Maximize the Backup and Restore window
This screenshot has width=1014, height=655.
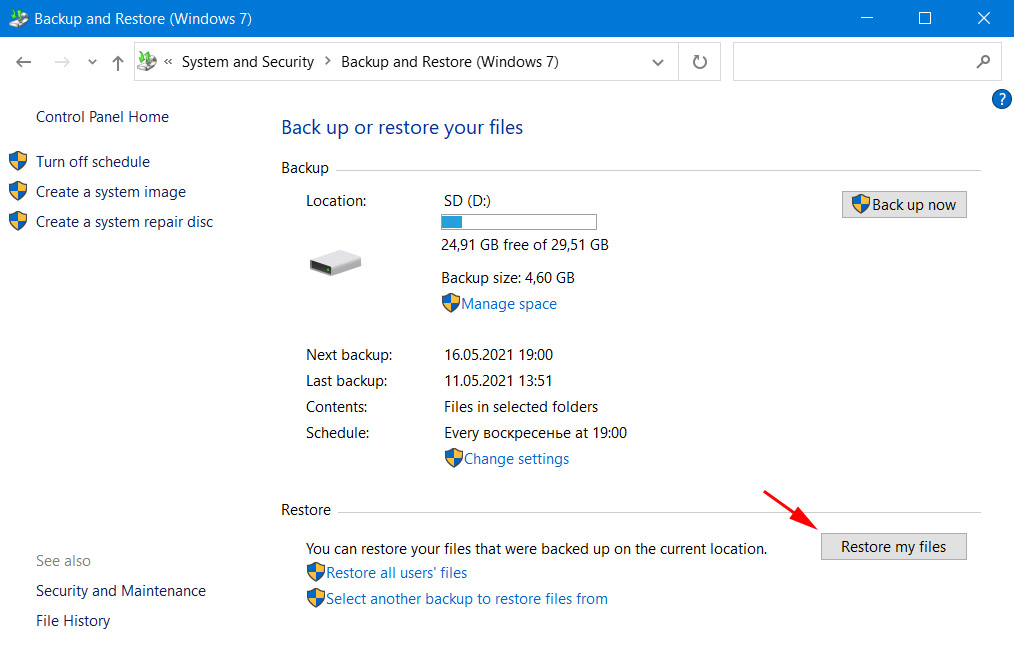point(925,18)
